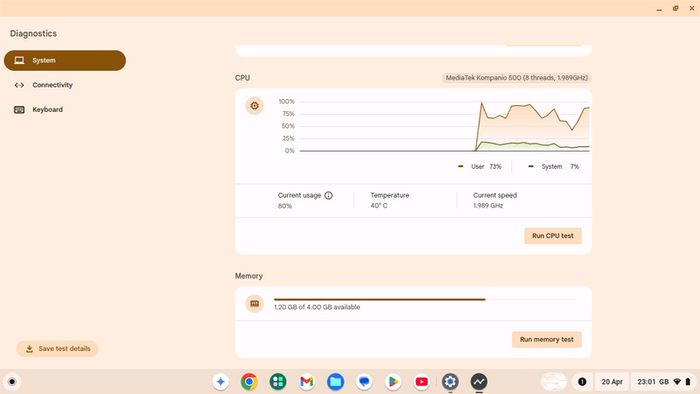Click the Connectivity arrows icon
700x394 pixels.
(19, 85)
